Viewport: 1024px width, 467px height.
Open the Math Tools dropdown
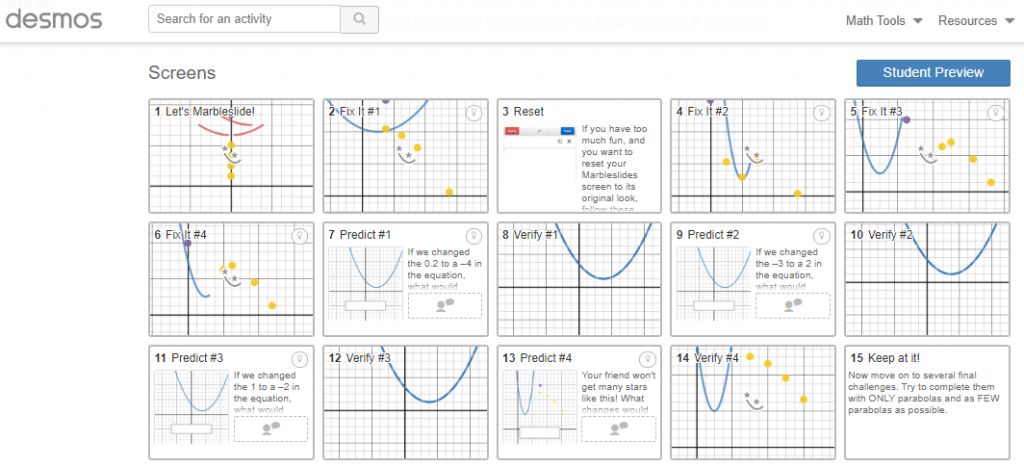tap(884, 21)
